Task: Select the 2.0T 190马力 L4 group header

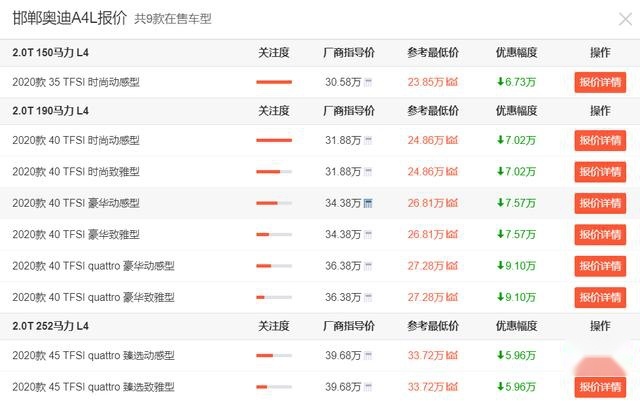Action: tap(51, 111)
